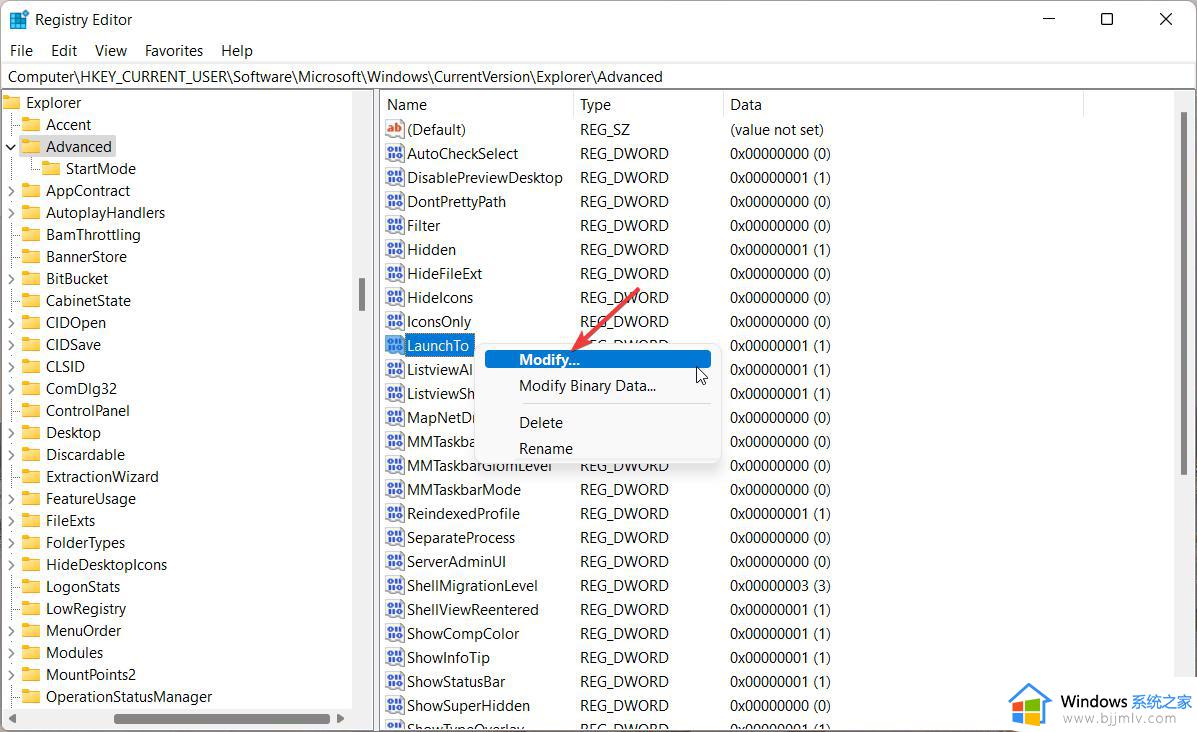This screenshot has height=732, width=1197.
Task: Select the ControlPanel key
Action: (x=88, y=411)
